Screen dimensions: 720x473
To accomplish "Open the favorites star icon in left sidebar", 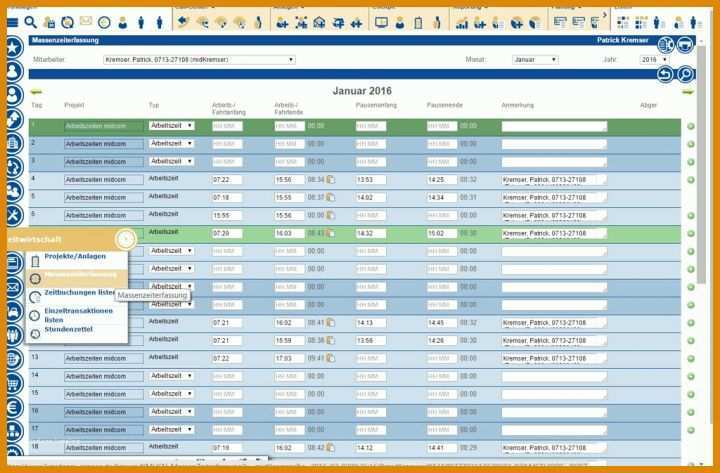I will point(14,47).
